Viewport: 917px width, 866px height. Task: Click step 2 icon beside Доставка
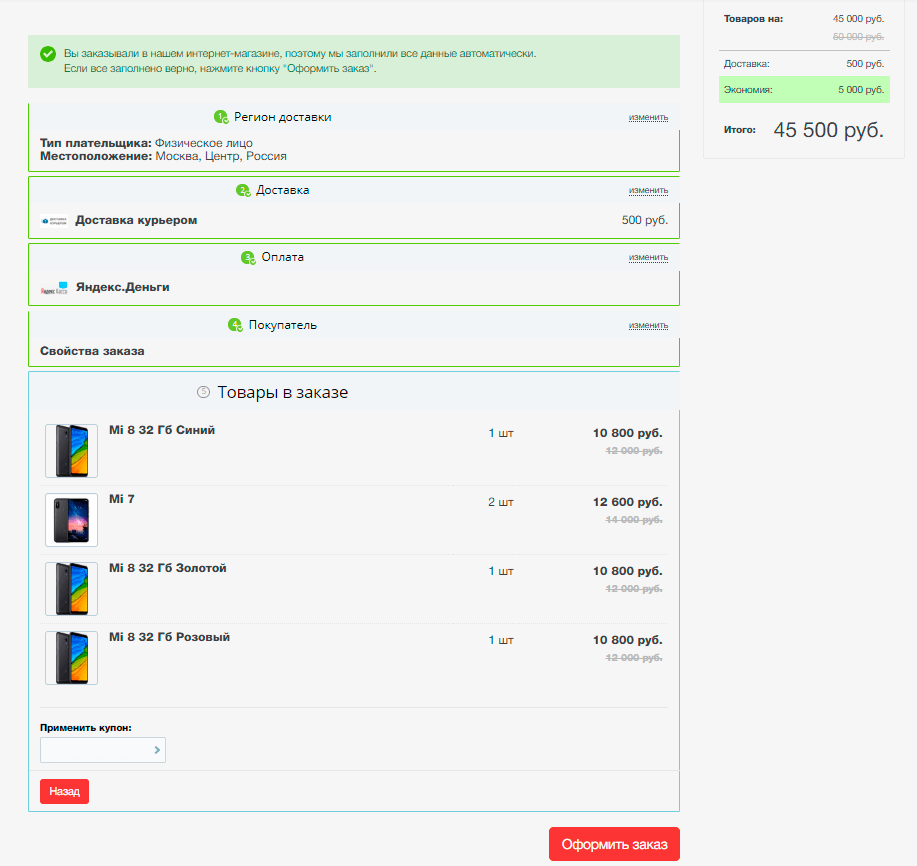click(243, 190)
